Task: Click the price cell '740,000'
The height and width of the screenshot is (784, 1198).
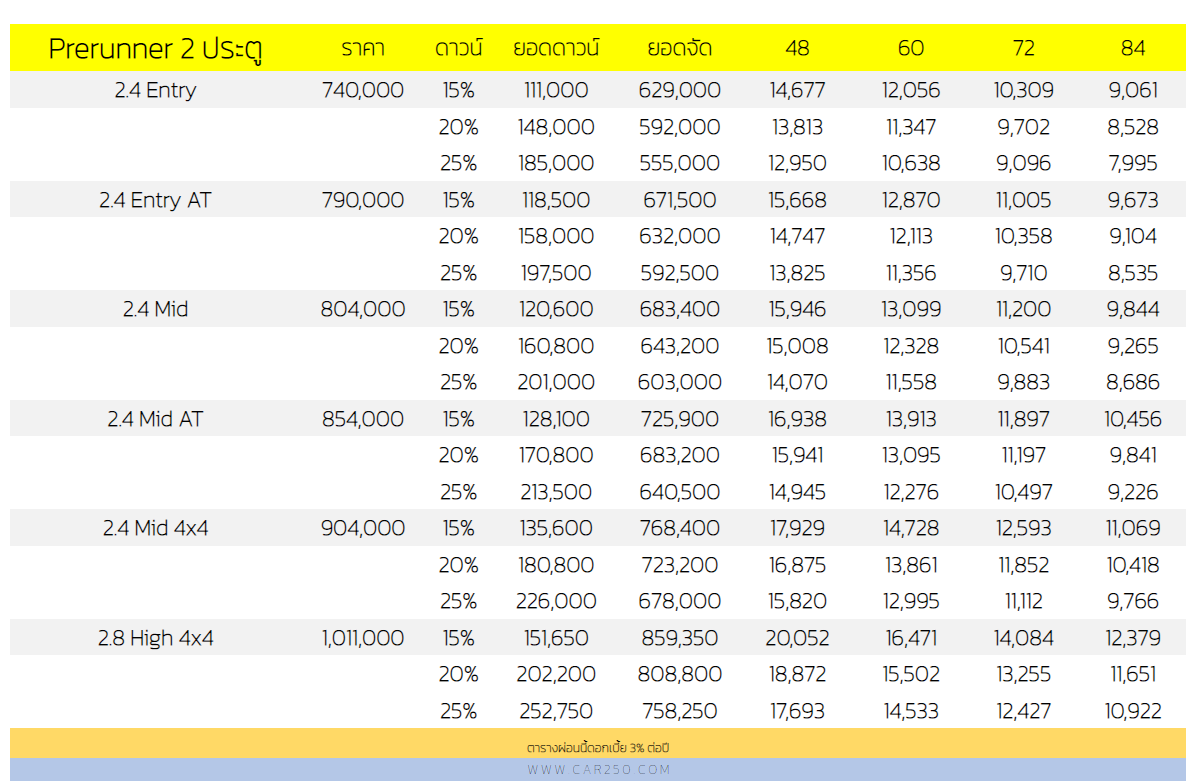Action: click(x=363, y=90)
